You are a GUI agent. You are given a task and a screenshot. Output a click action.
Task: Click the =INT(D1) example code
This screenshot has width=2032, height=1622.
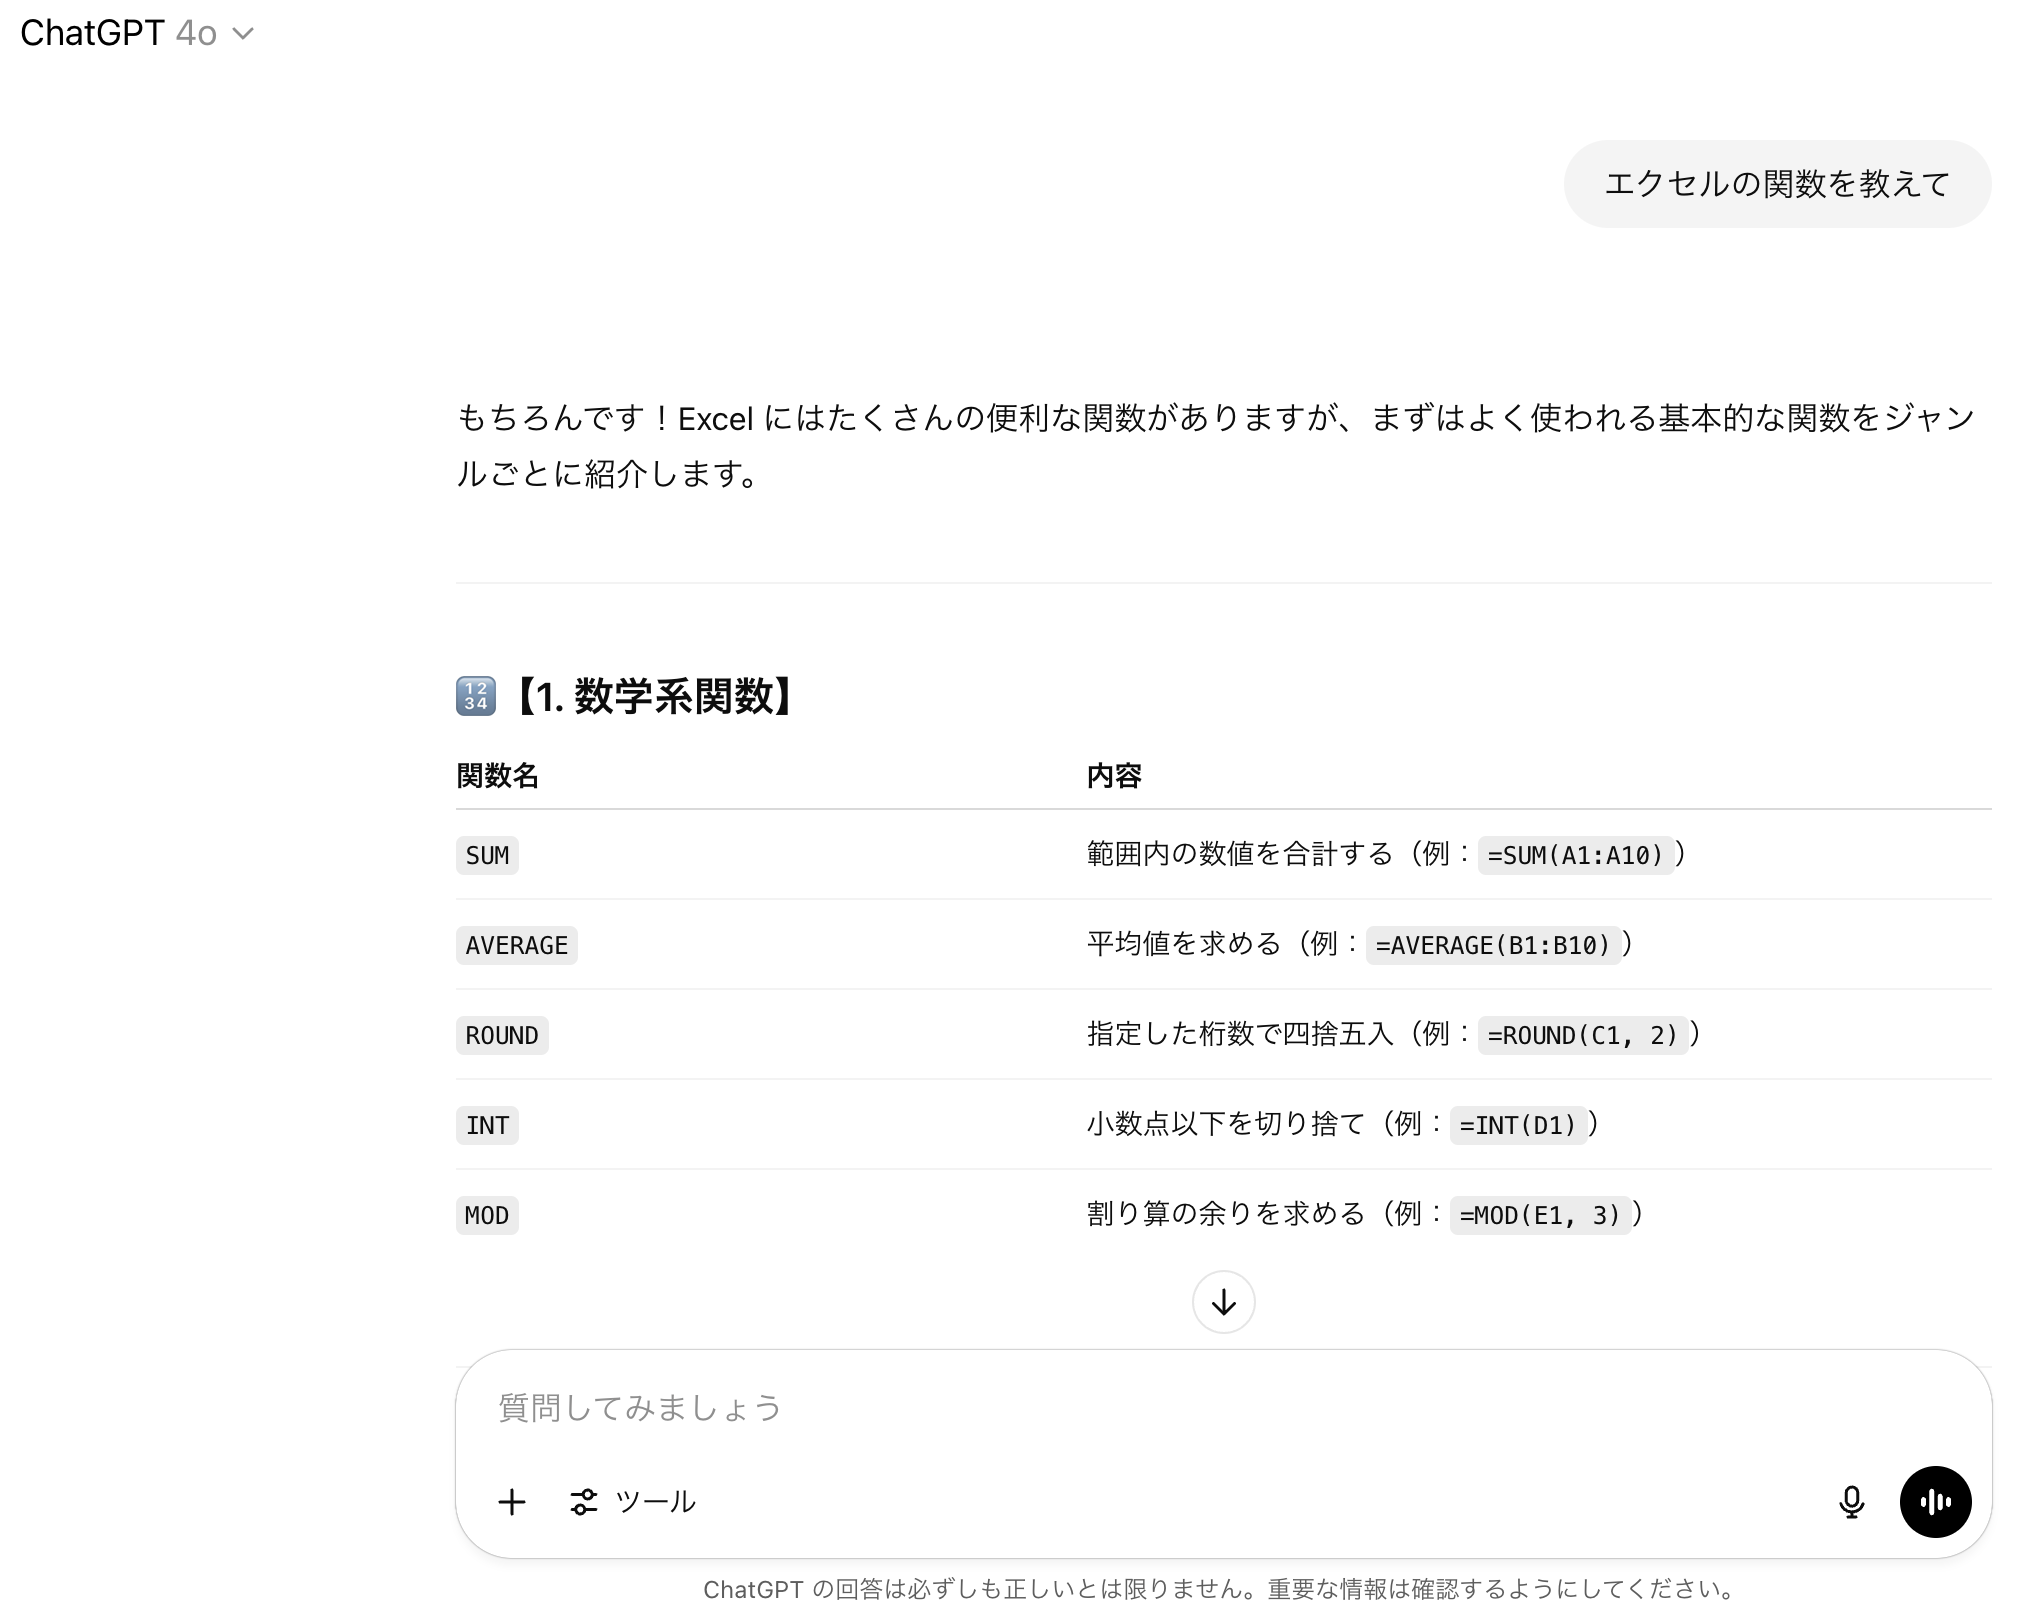coord(1518,1125)
